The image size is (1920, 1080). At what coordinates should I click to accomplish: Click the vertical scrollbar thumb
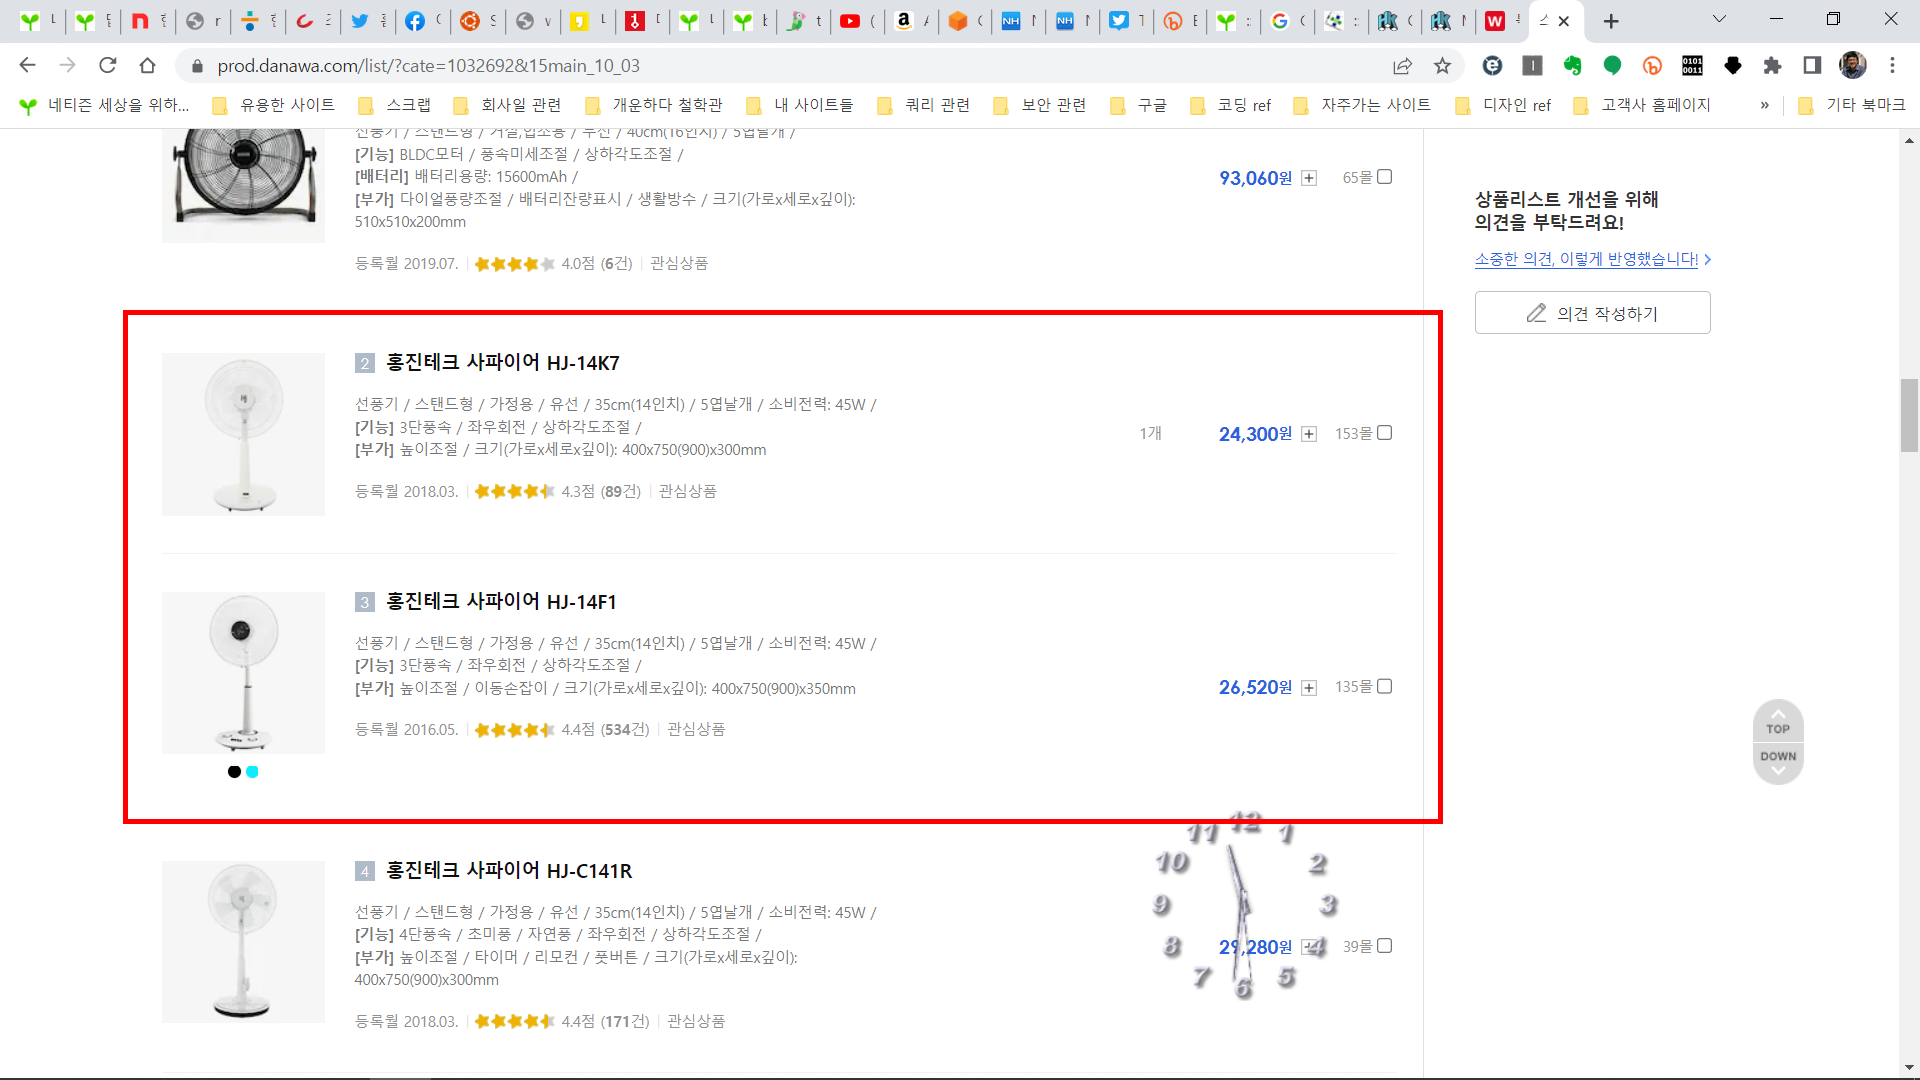pyautogui.click(x=1910, y=416)
